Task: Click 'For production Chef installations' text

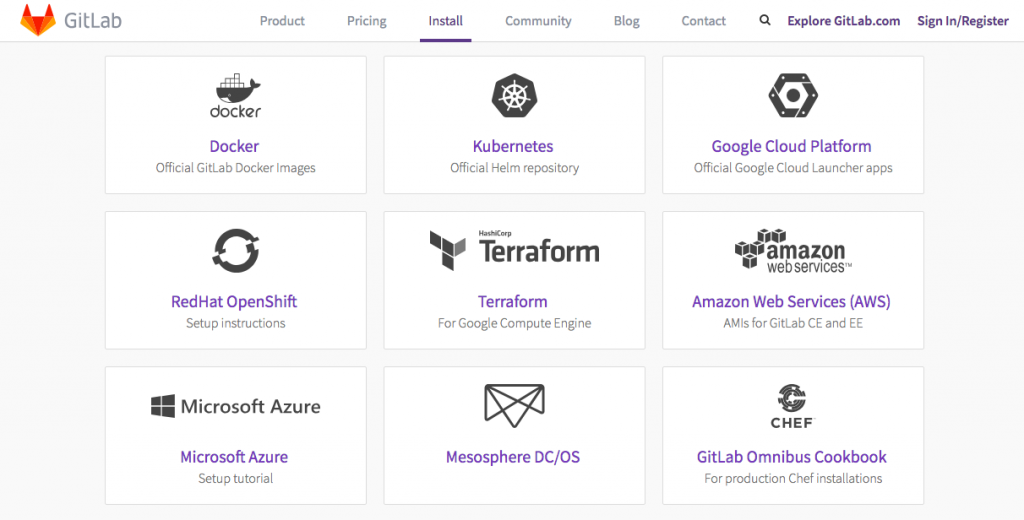Action: pyautogui.click(x=793, y=478)
